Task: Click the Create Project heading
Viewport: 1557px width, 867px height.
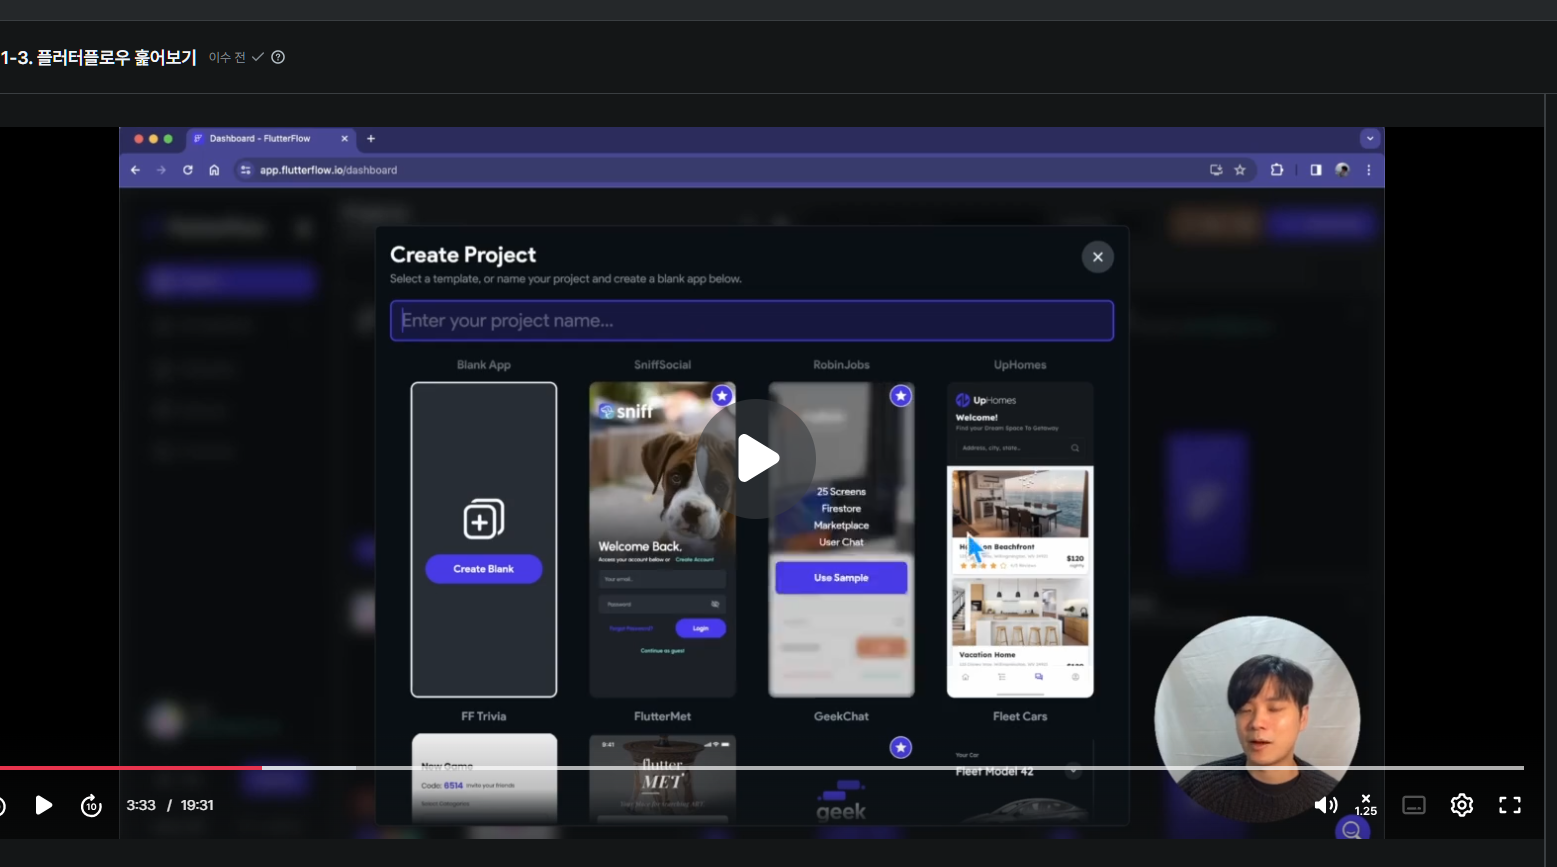Action: pyautogui.click(x=463, y=255)
